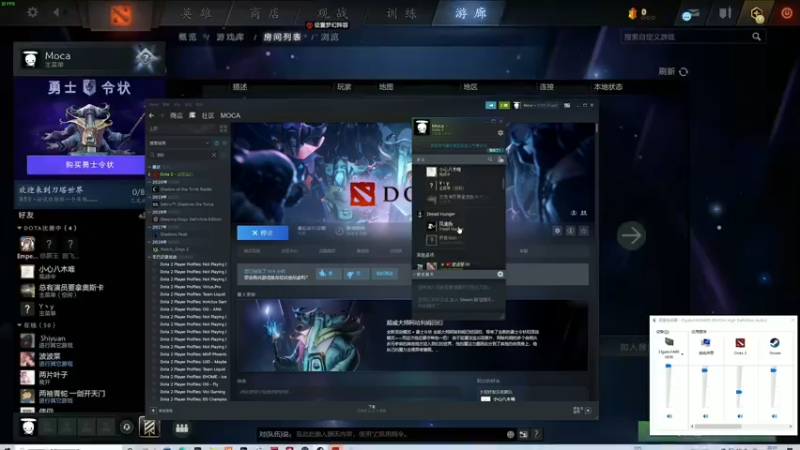Open the 观战 tab in Dota header

(x=333, y=13)
